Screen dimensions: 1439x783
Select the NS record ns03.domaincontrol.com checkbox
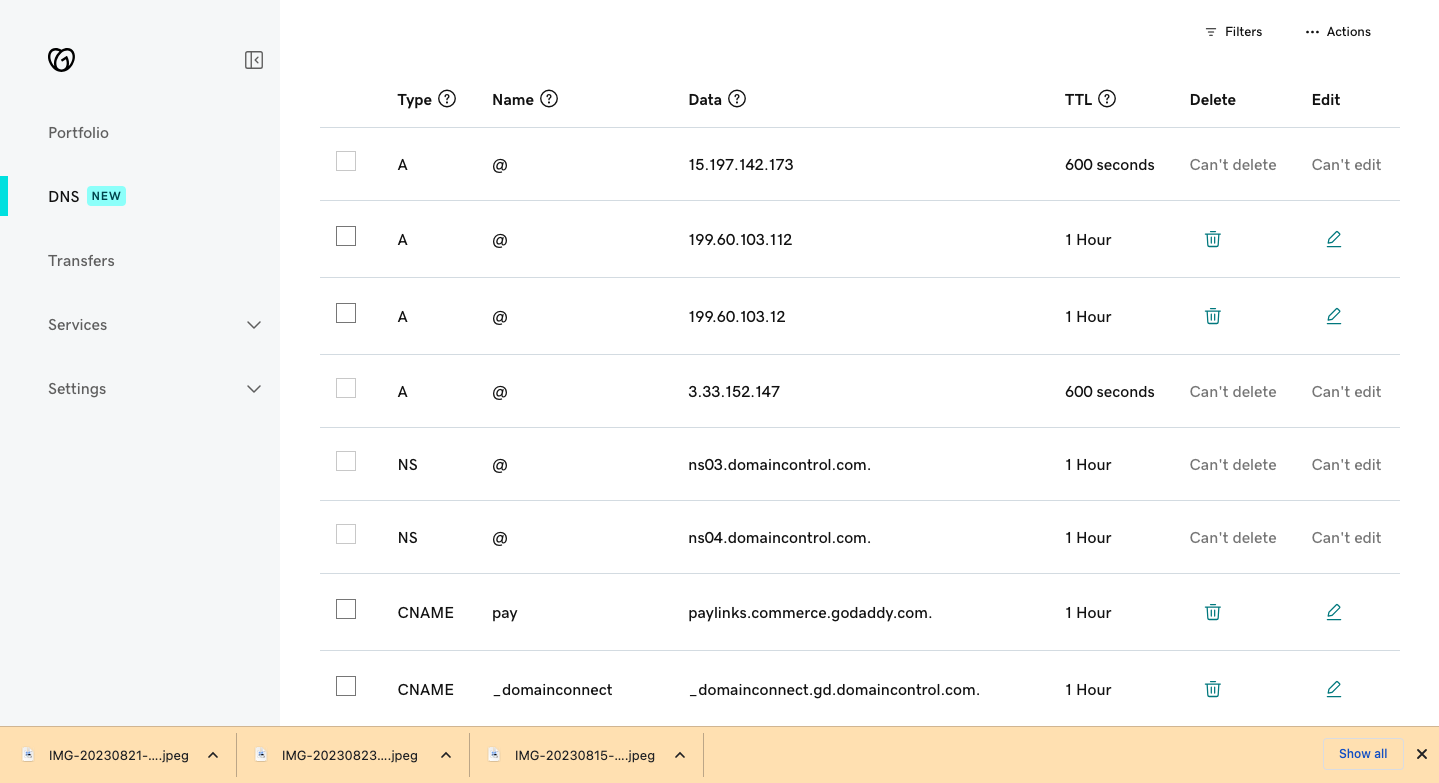tap(345, 461)
